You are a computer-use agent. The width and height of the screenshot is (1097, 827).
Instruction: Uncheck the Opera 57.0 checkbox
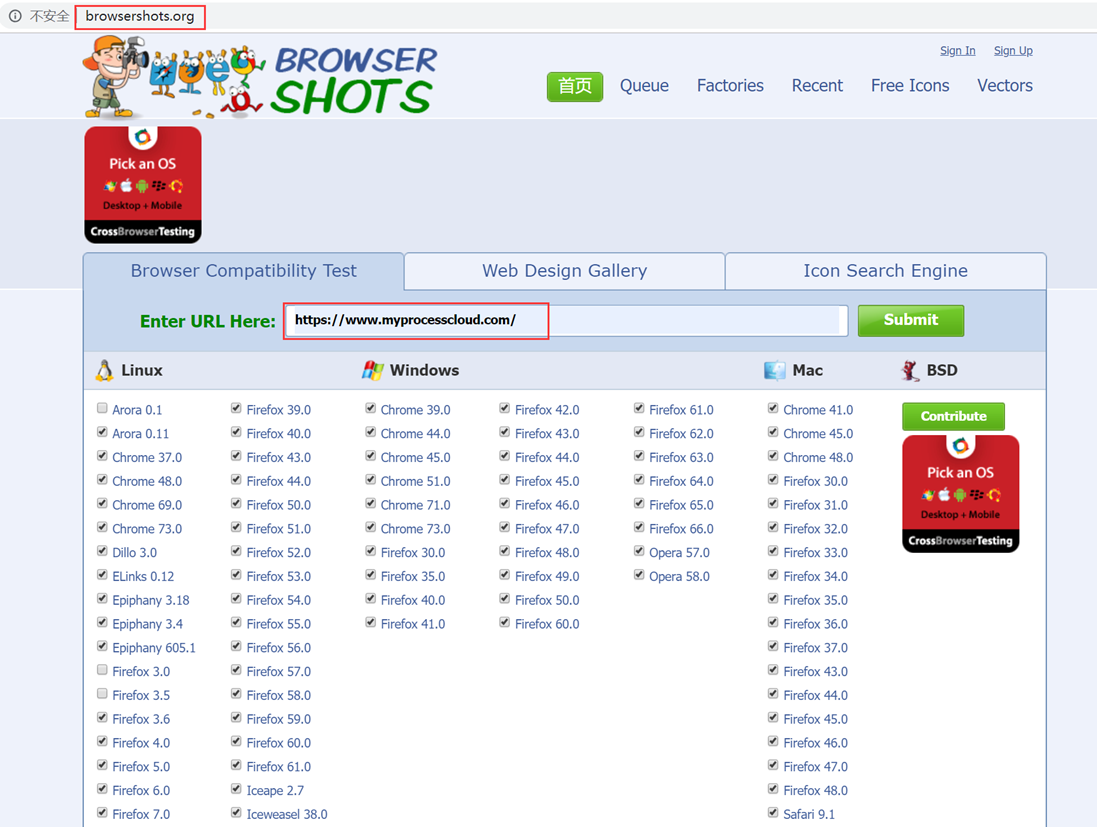[639, 551]
